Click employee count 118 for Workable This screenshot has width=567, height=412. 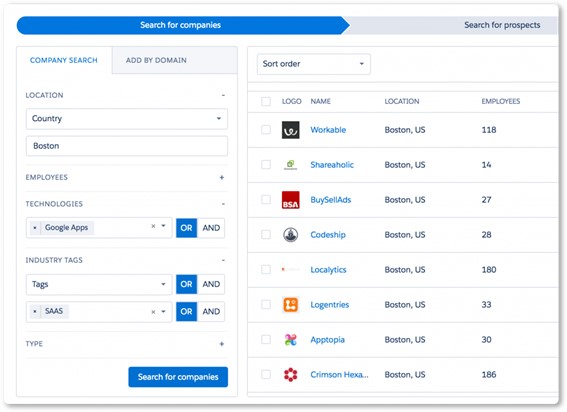pos(489,130)
